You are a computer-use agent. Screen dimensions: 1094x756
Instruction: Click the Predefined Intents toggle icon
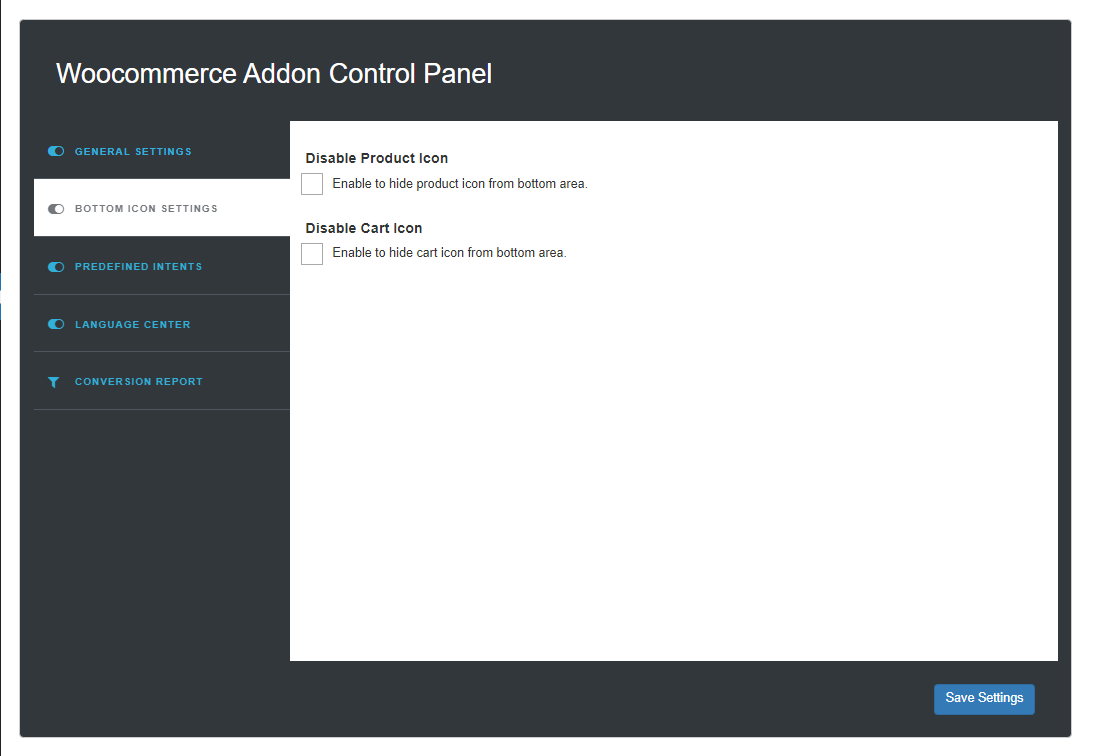(56, 266)
